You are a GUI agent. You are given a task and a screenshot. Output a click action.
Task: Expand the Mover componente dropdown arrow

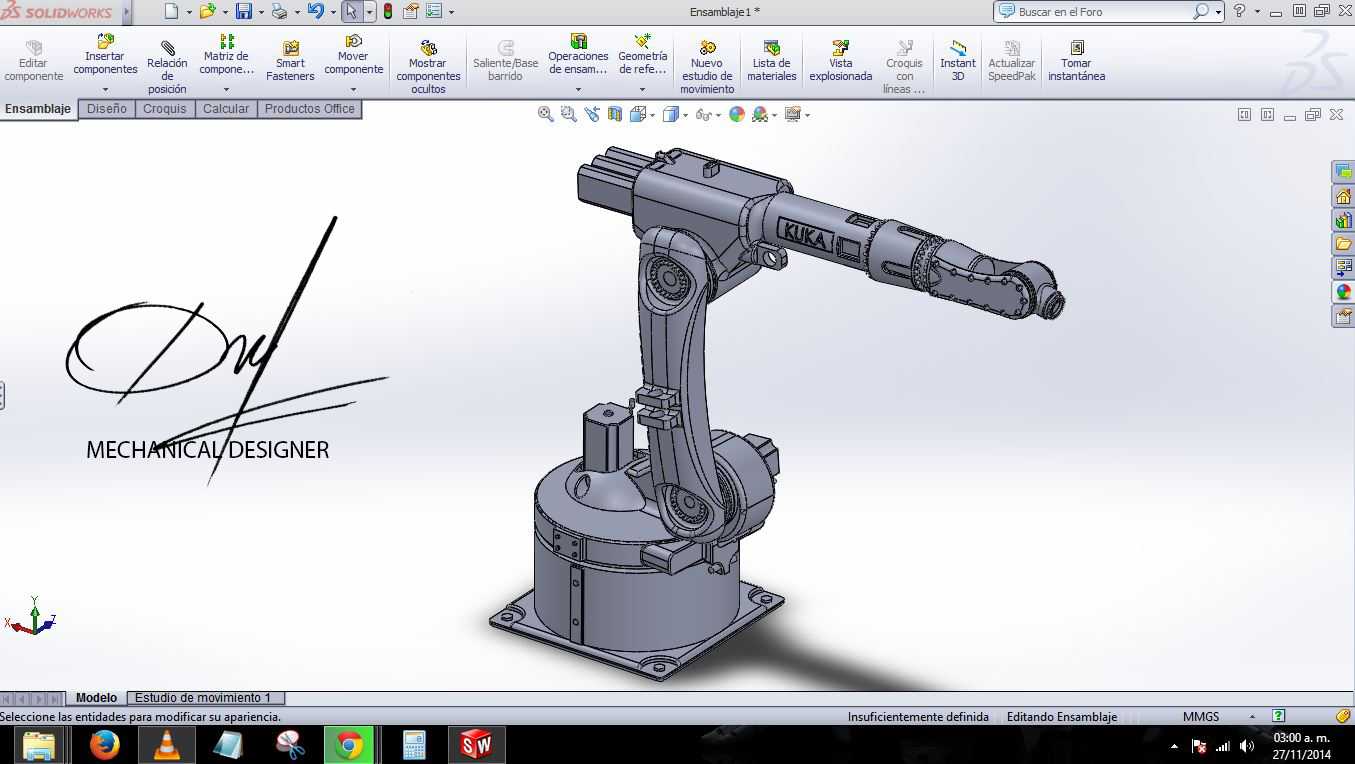(353, 89)
